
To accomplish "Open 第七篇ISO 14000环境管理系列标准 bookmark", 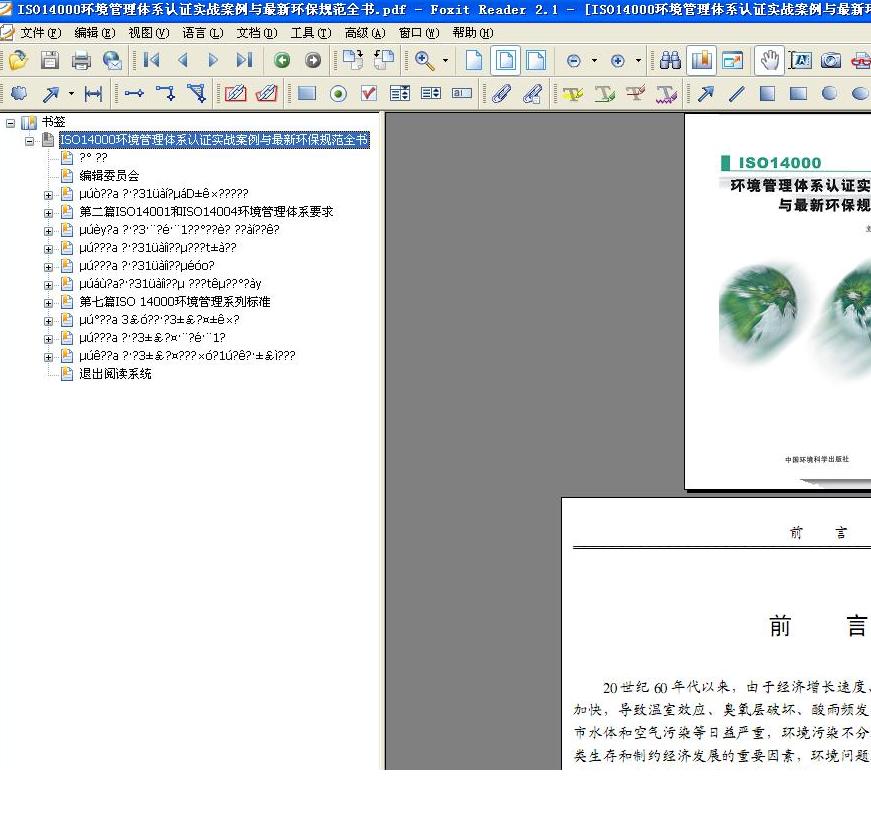I will click(x=174, y=302).
